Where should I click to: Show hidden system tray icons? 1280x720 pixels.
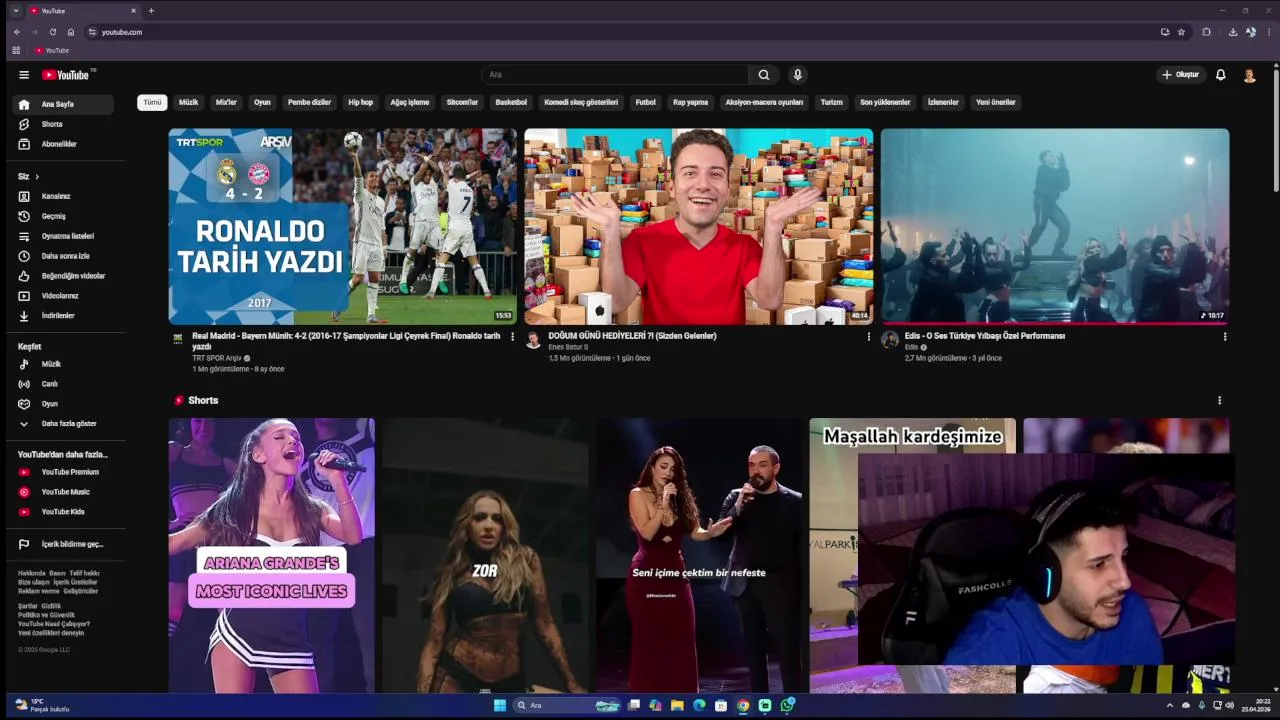(1170, 705)
